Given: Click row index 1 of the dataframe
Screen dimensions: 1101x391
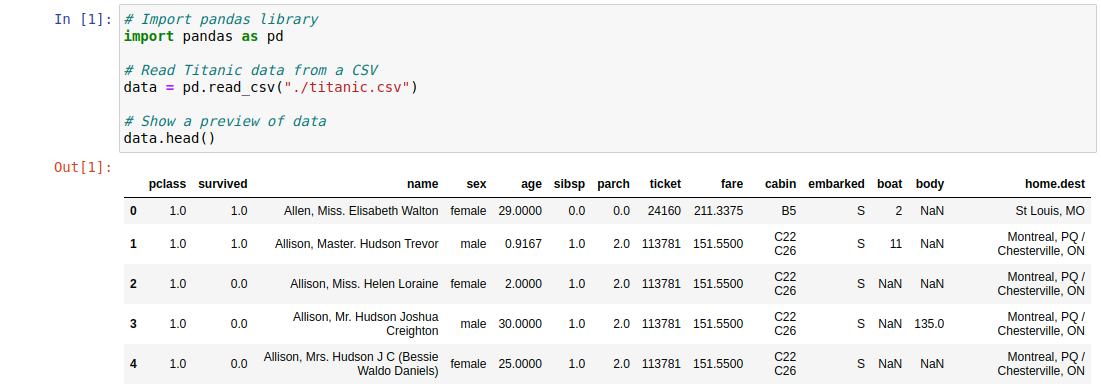Looking at the screenshot, I should (x=133, y=244).
